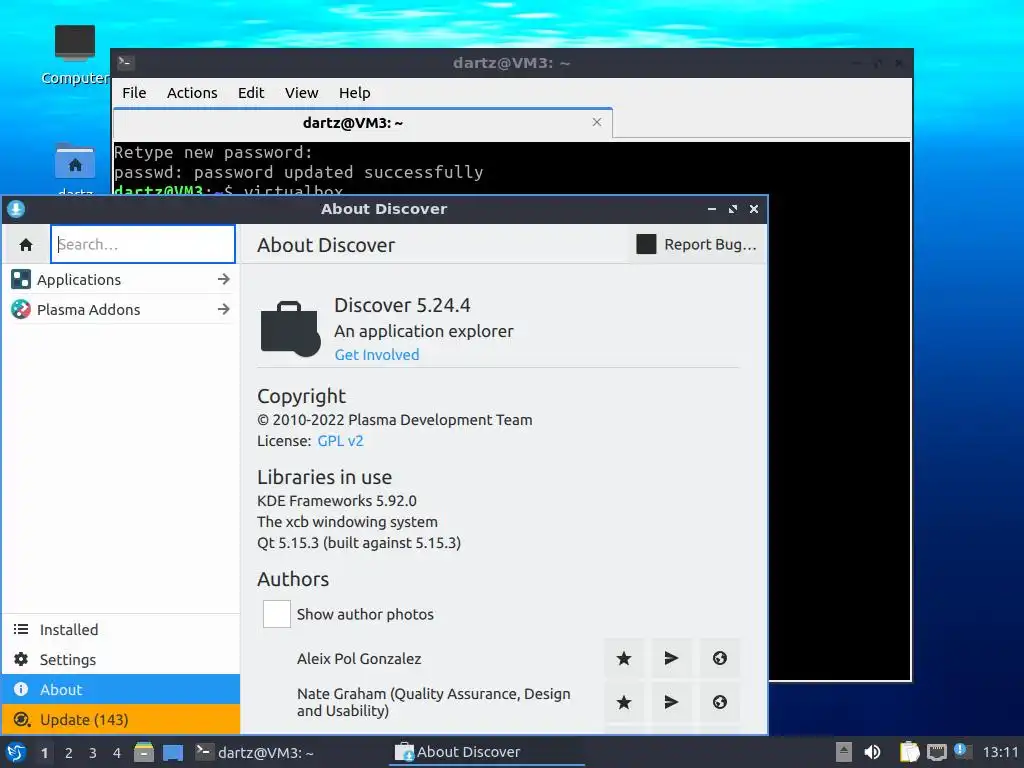Click 'Discover 5.24.4' heading text

coord(402,305)
